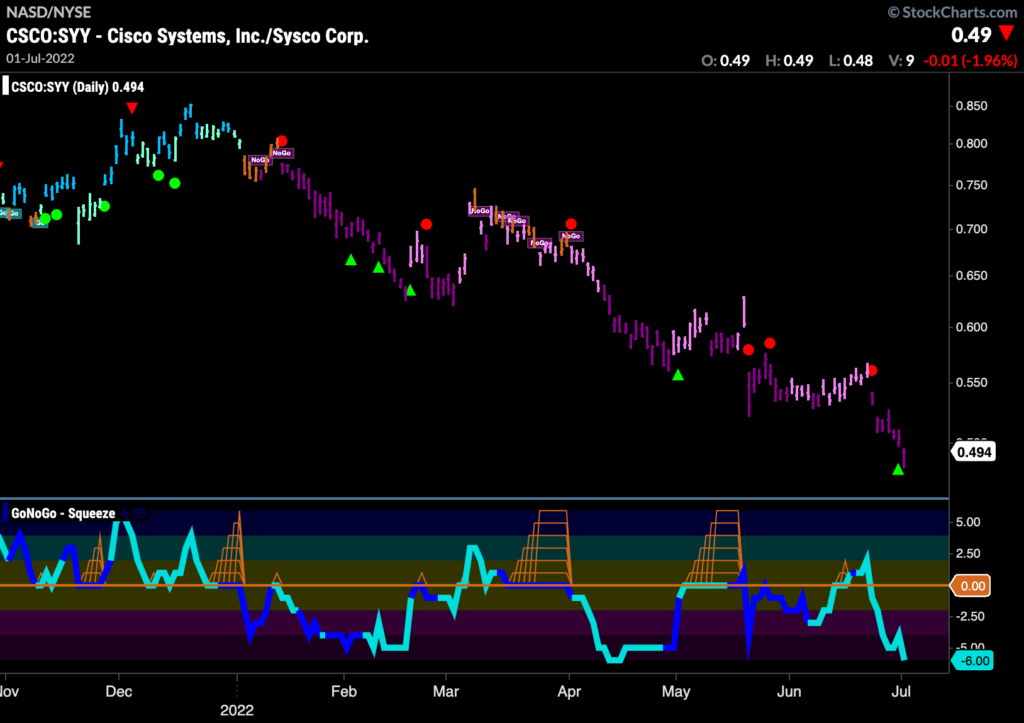Click the 0.650 price axis label
1024x723 pixels.
(x=972, y=276)
